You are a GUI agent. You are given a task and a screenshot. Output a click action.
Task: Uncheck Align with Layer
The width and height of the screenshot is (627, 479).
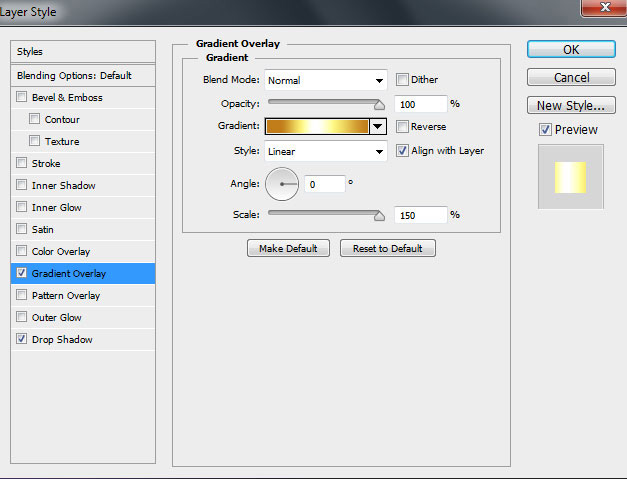(x=402, y=150)
